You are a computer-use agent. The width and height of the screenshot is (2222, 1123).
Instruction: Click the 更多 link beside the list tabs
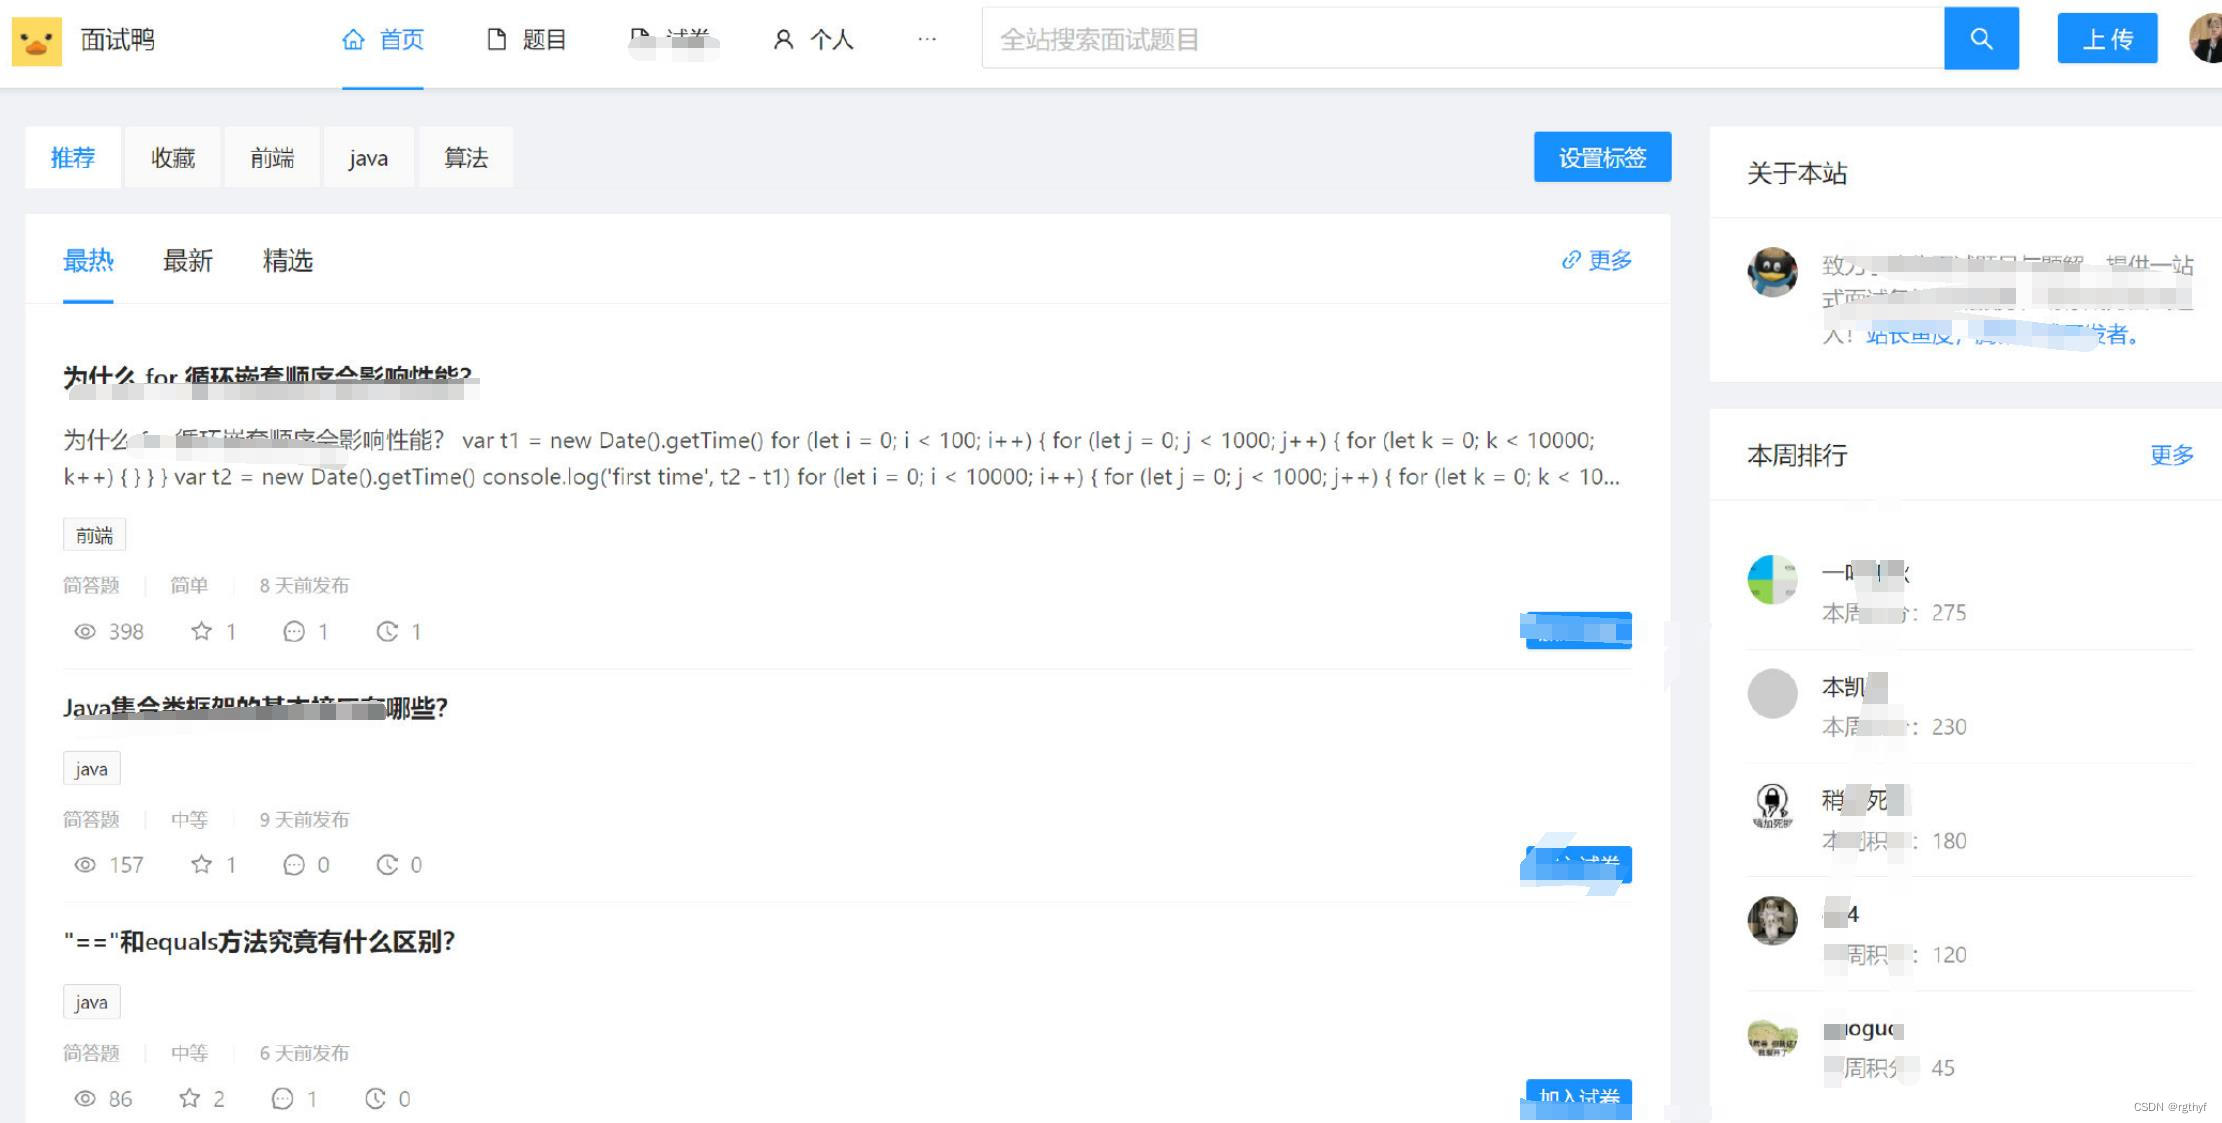point(1596,260)
